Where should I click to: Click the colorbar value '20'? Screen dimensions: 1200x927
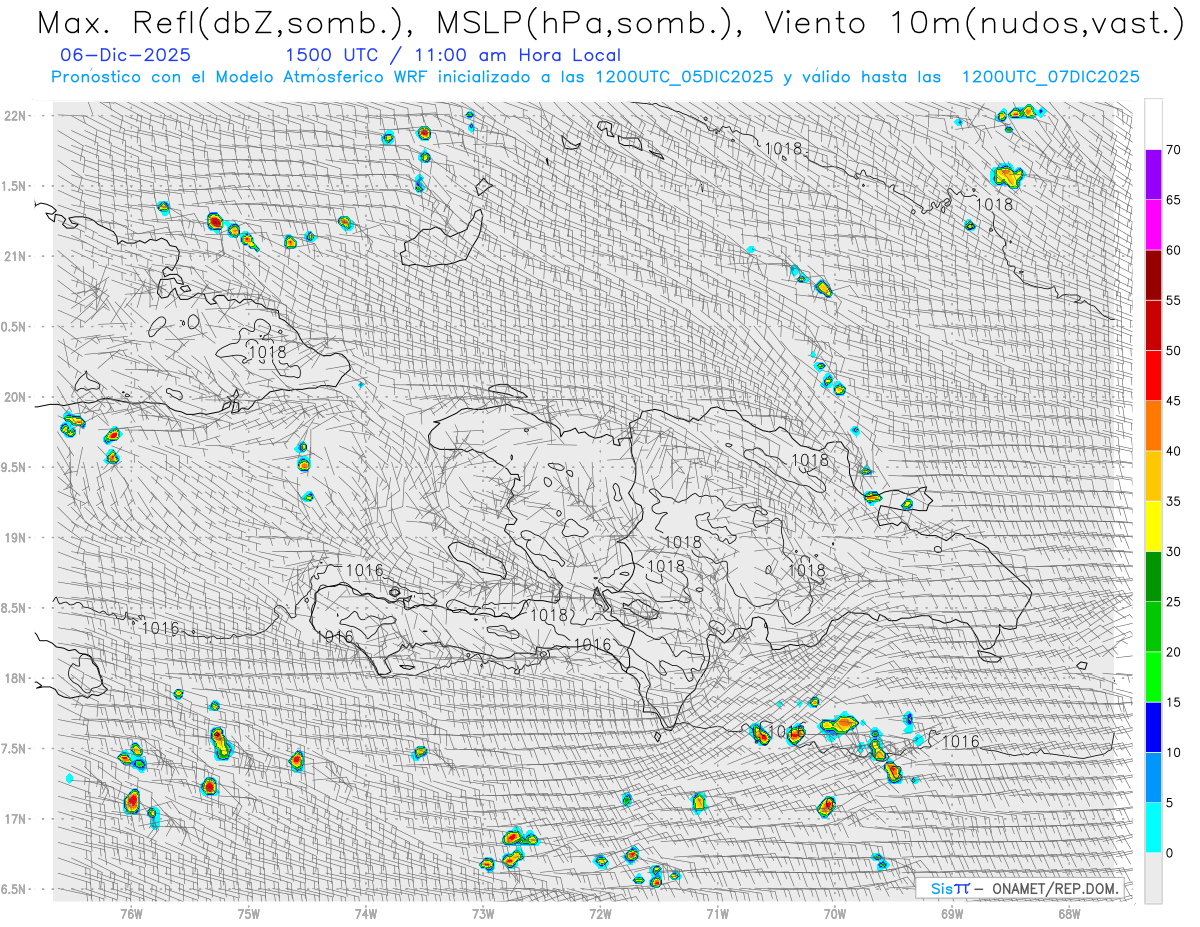(1173, 652)
